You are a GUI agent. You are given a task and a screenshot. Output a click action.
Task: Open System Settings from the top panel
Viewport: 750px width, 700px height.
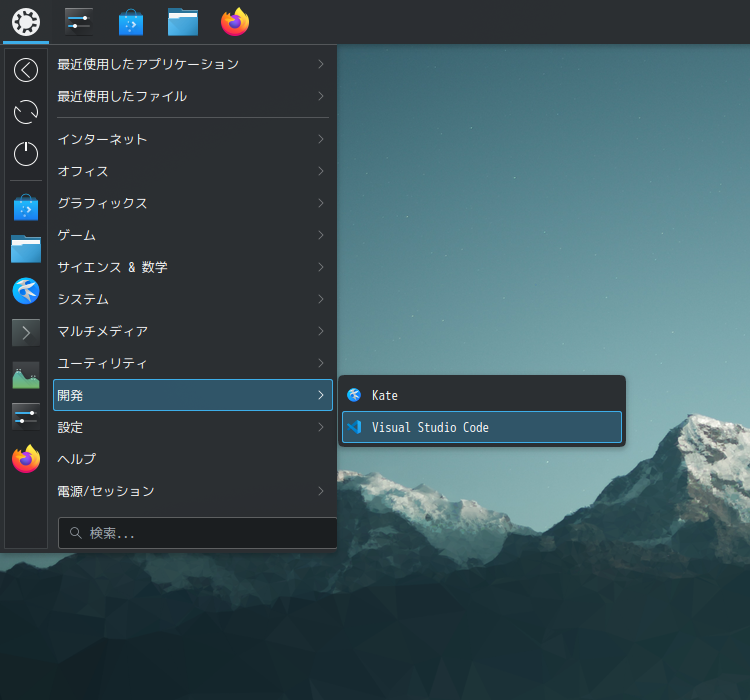coord(78,22)
